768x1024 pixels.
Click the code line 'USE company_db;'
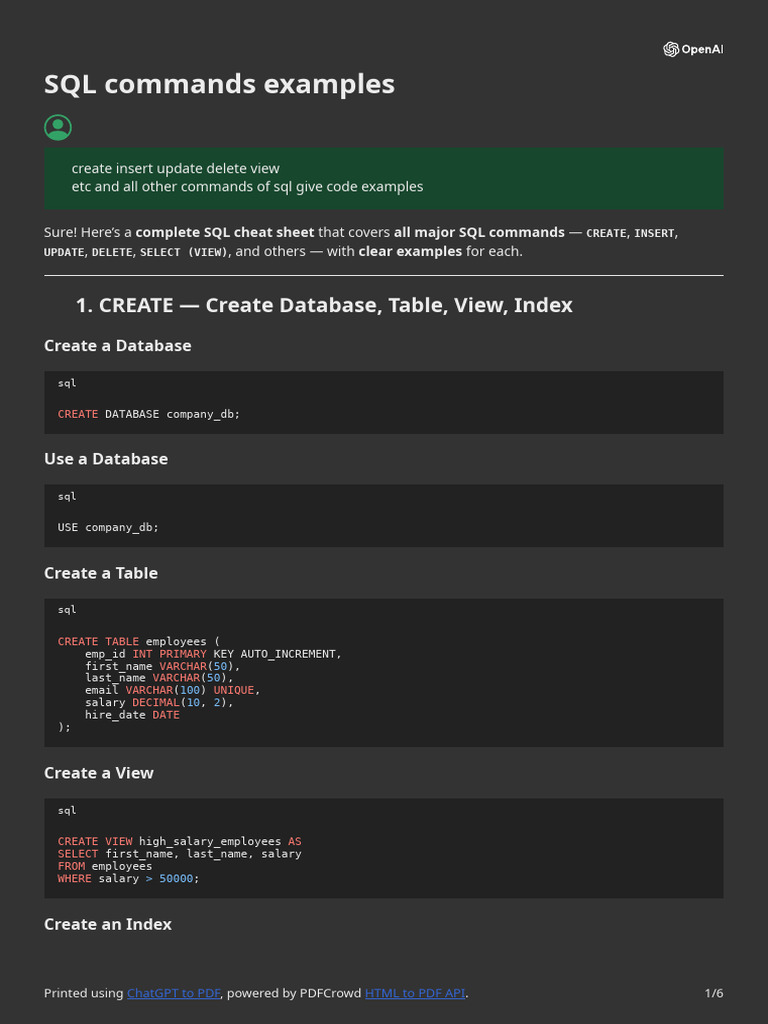tap(108, 528)
